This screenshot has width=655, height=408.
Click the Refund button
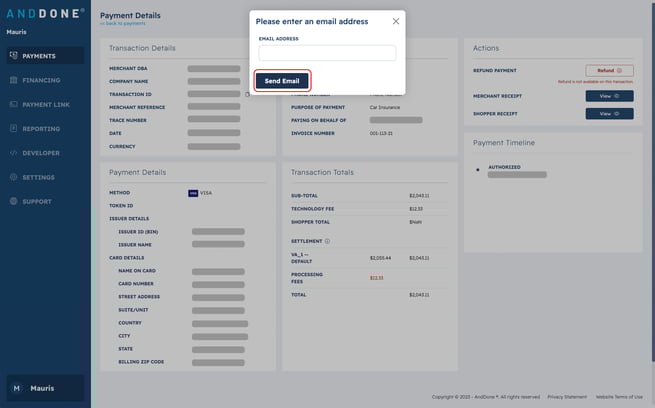(609, 71)
